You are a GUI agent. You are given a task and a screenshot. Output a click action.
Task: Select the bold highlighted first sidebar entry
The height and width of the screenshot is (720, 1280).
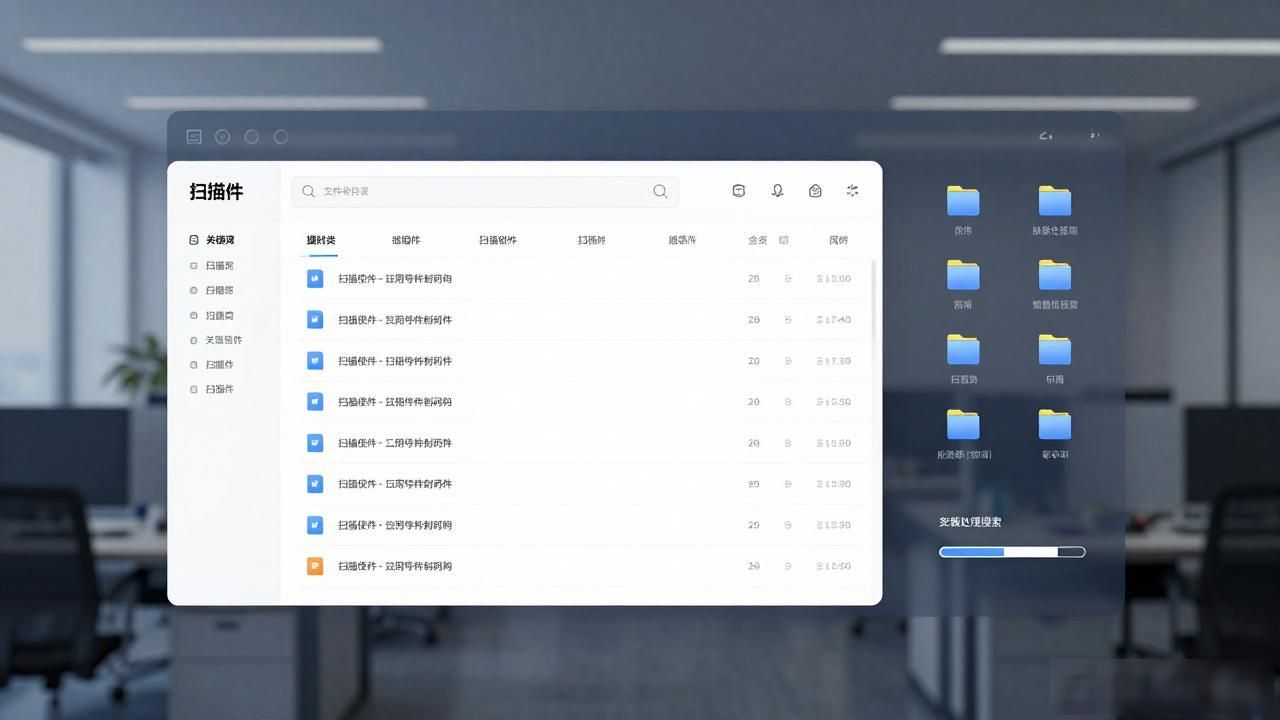[x=212, y=240]
